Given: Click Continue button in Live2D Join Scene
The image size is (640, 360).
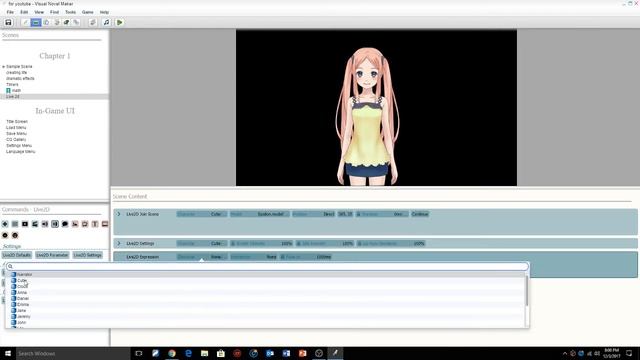Looking at the screenshot, I should click(x=420, y=214).
